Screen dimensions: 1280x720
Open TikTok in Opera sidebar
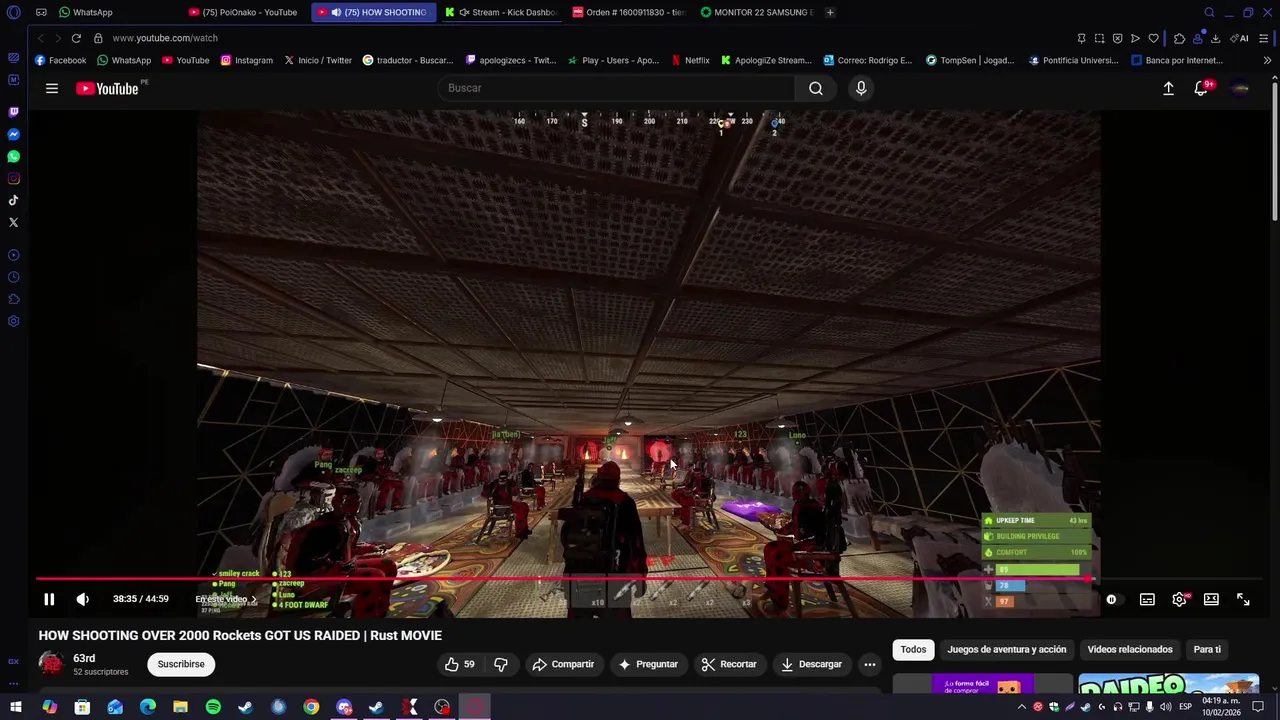(x=13, y=200)
